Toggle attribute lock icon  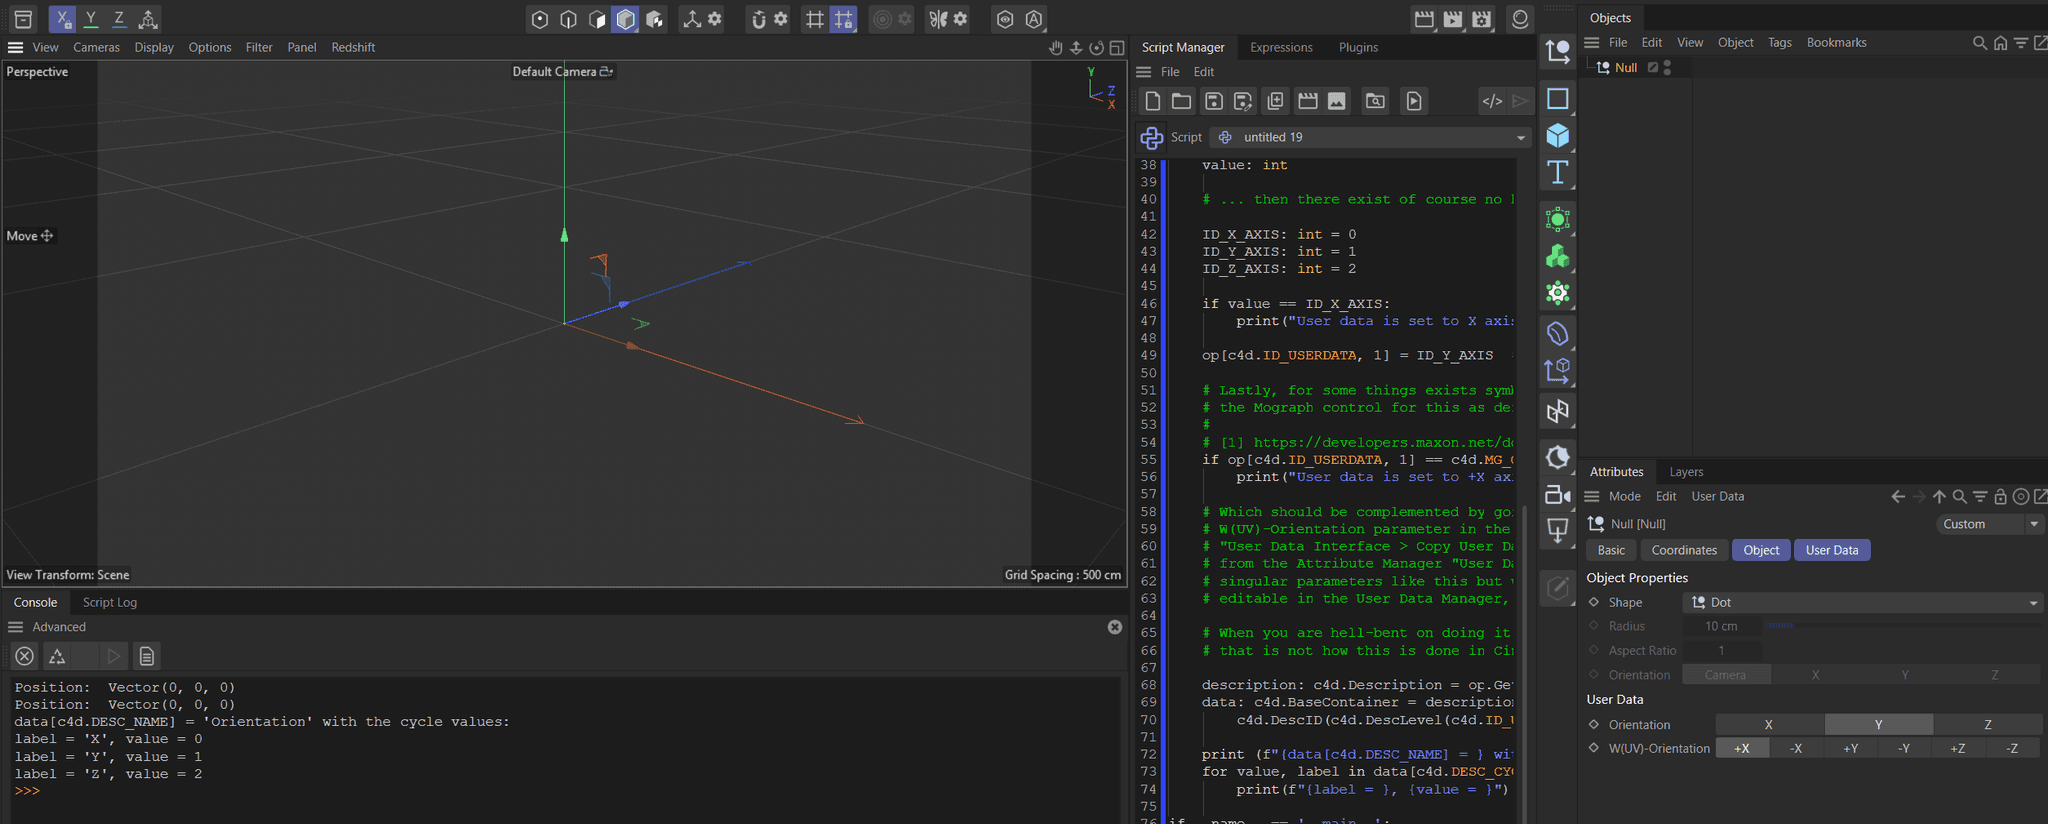tap(2000, 497)
